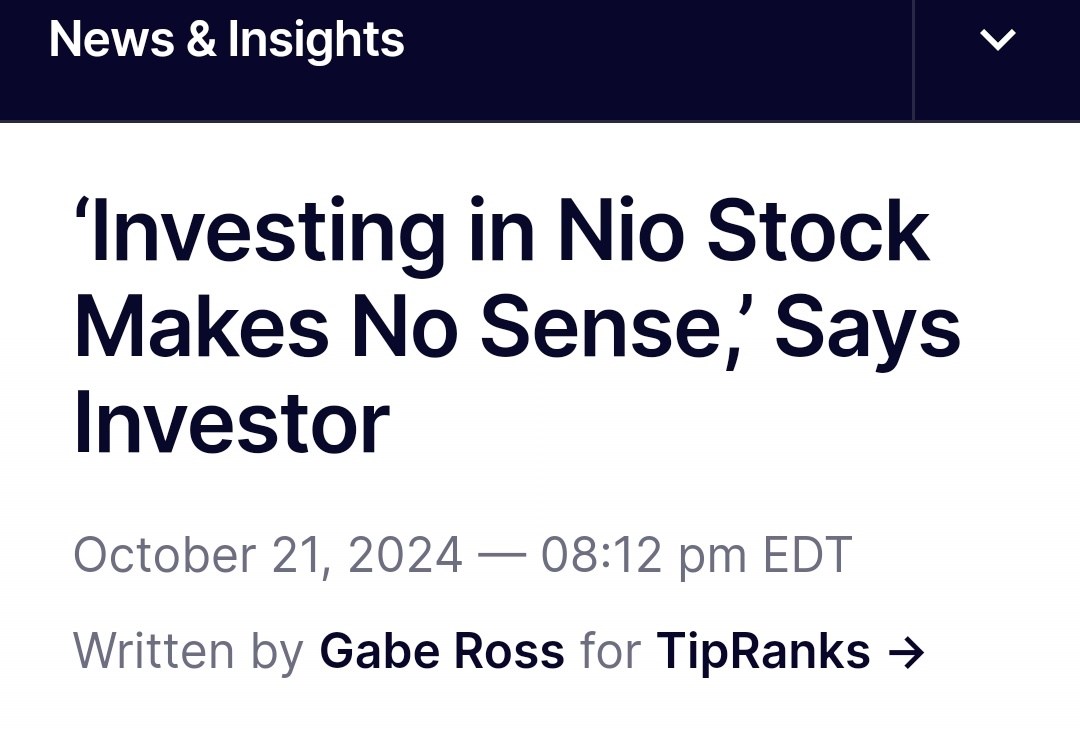Click the word 'for' in the byline

click(610, 651)
